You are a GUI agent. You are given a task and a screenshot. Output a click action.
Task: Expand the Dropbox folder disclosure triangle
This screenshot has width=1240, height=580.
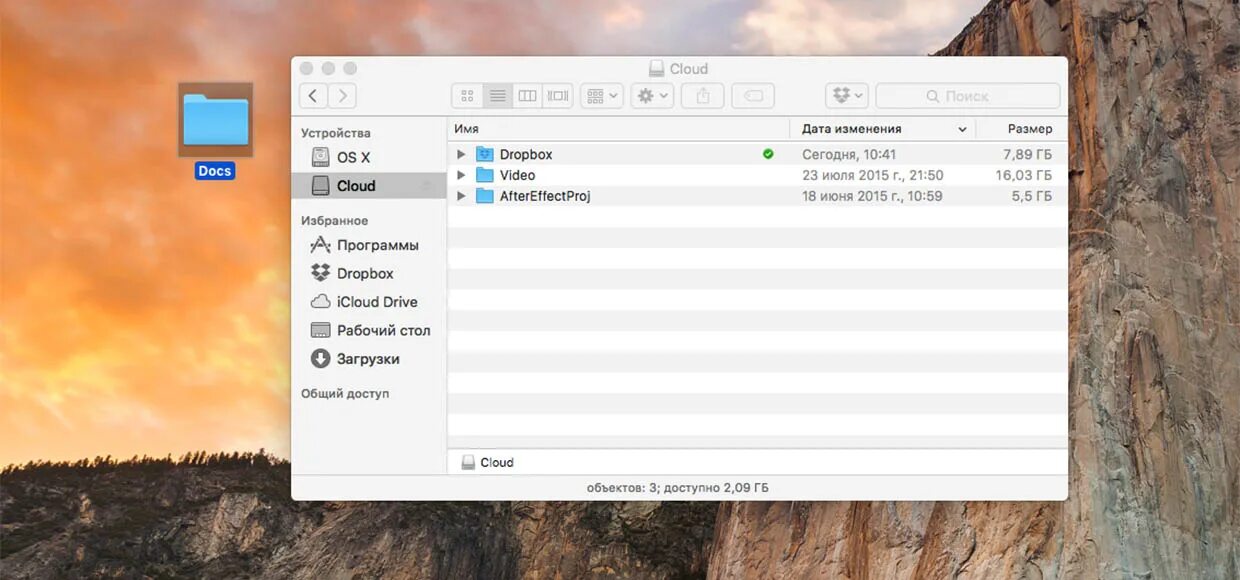pyautogui.click(x=461, y=155)
